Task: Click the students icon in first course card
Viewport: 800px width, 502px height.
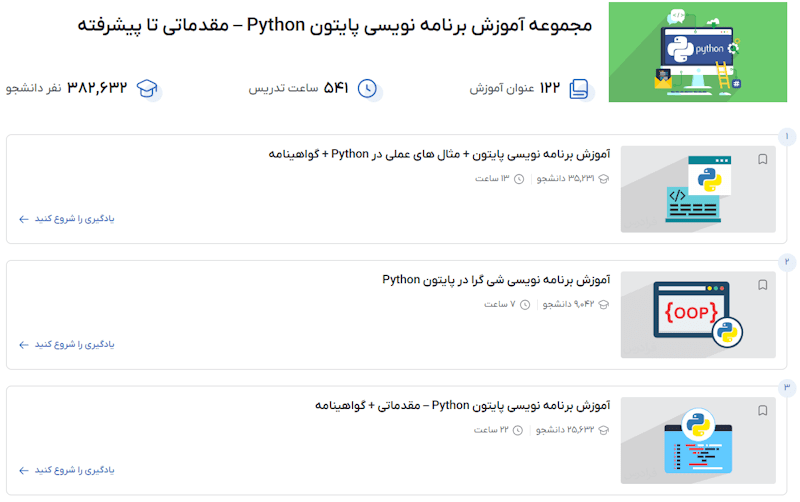Action: pos(604,179)
